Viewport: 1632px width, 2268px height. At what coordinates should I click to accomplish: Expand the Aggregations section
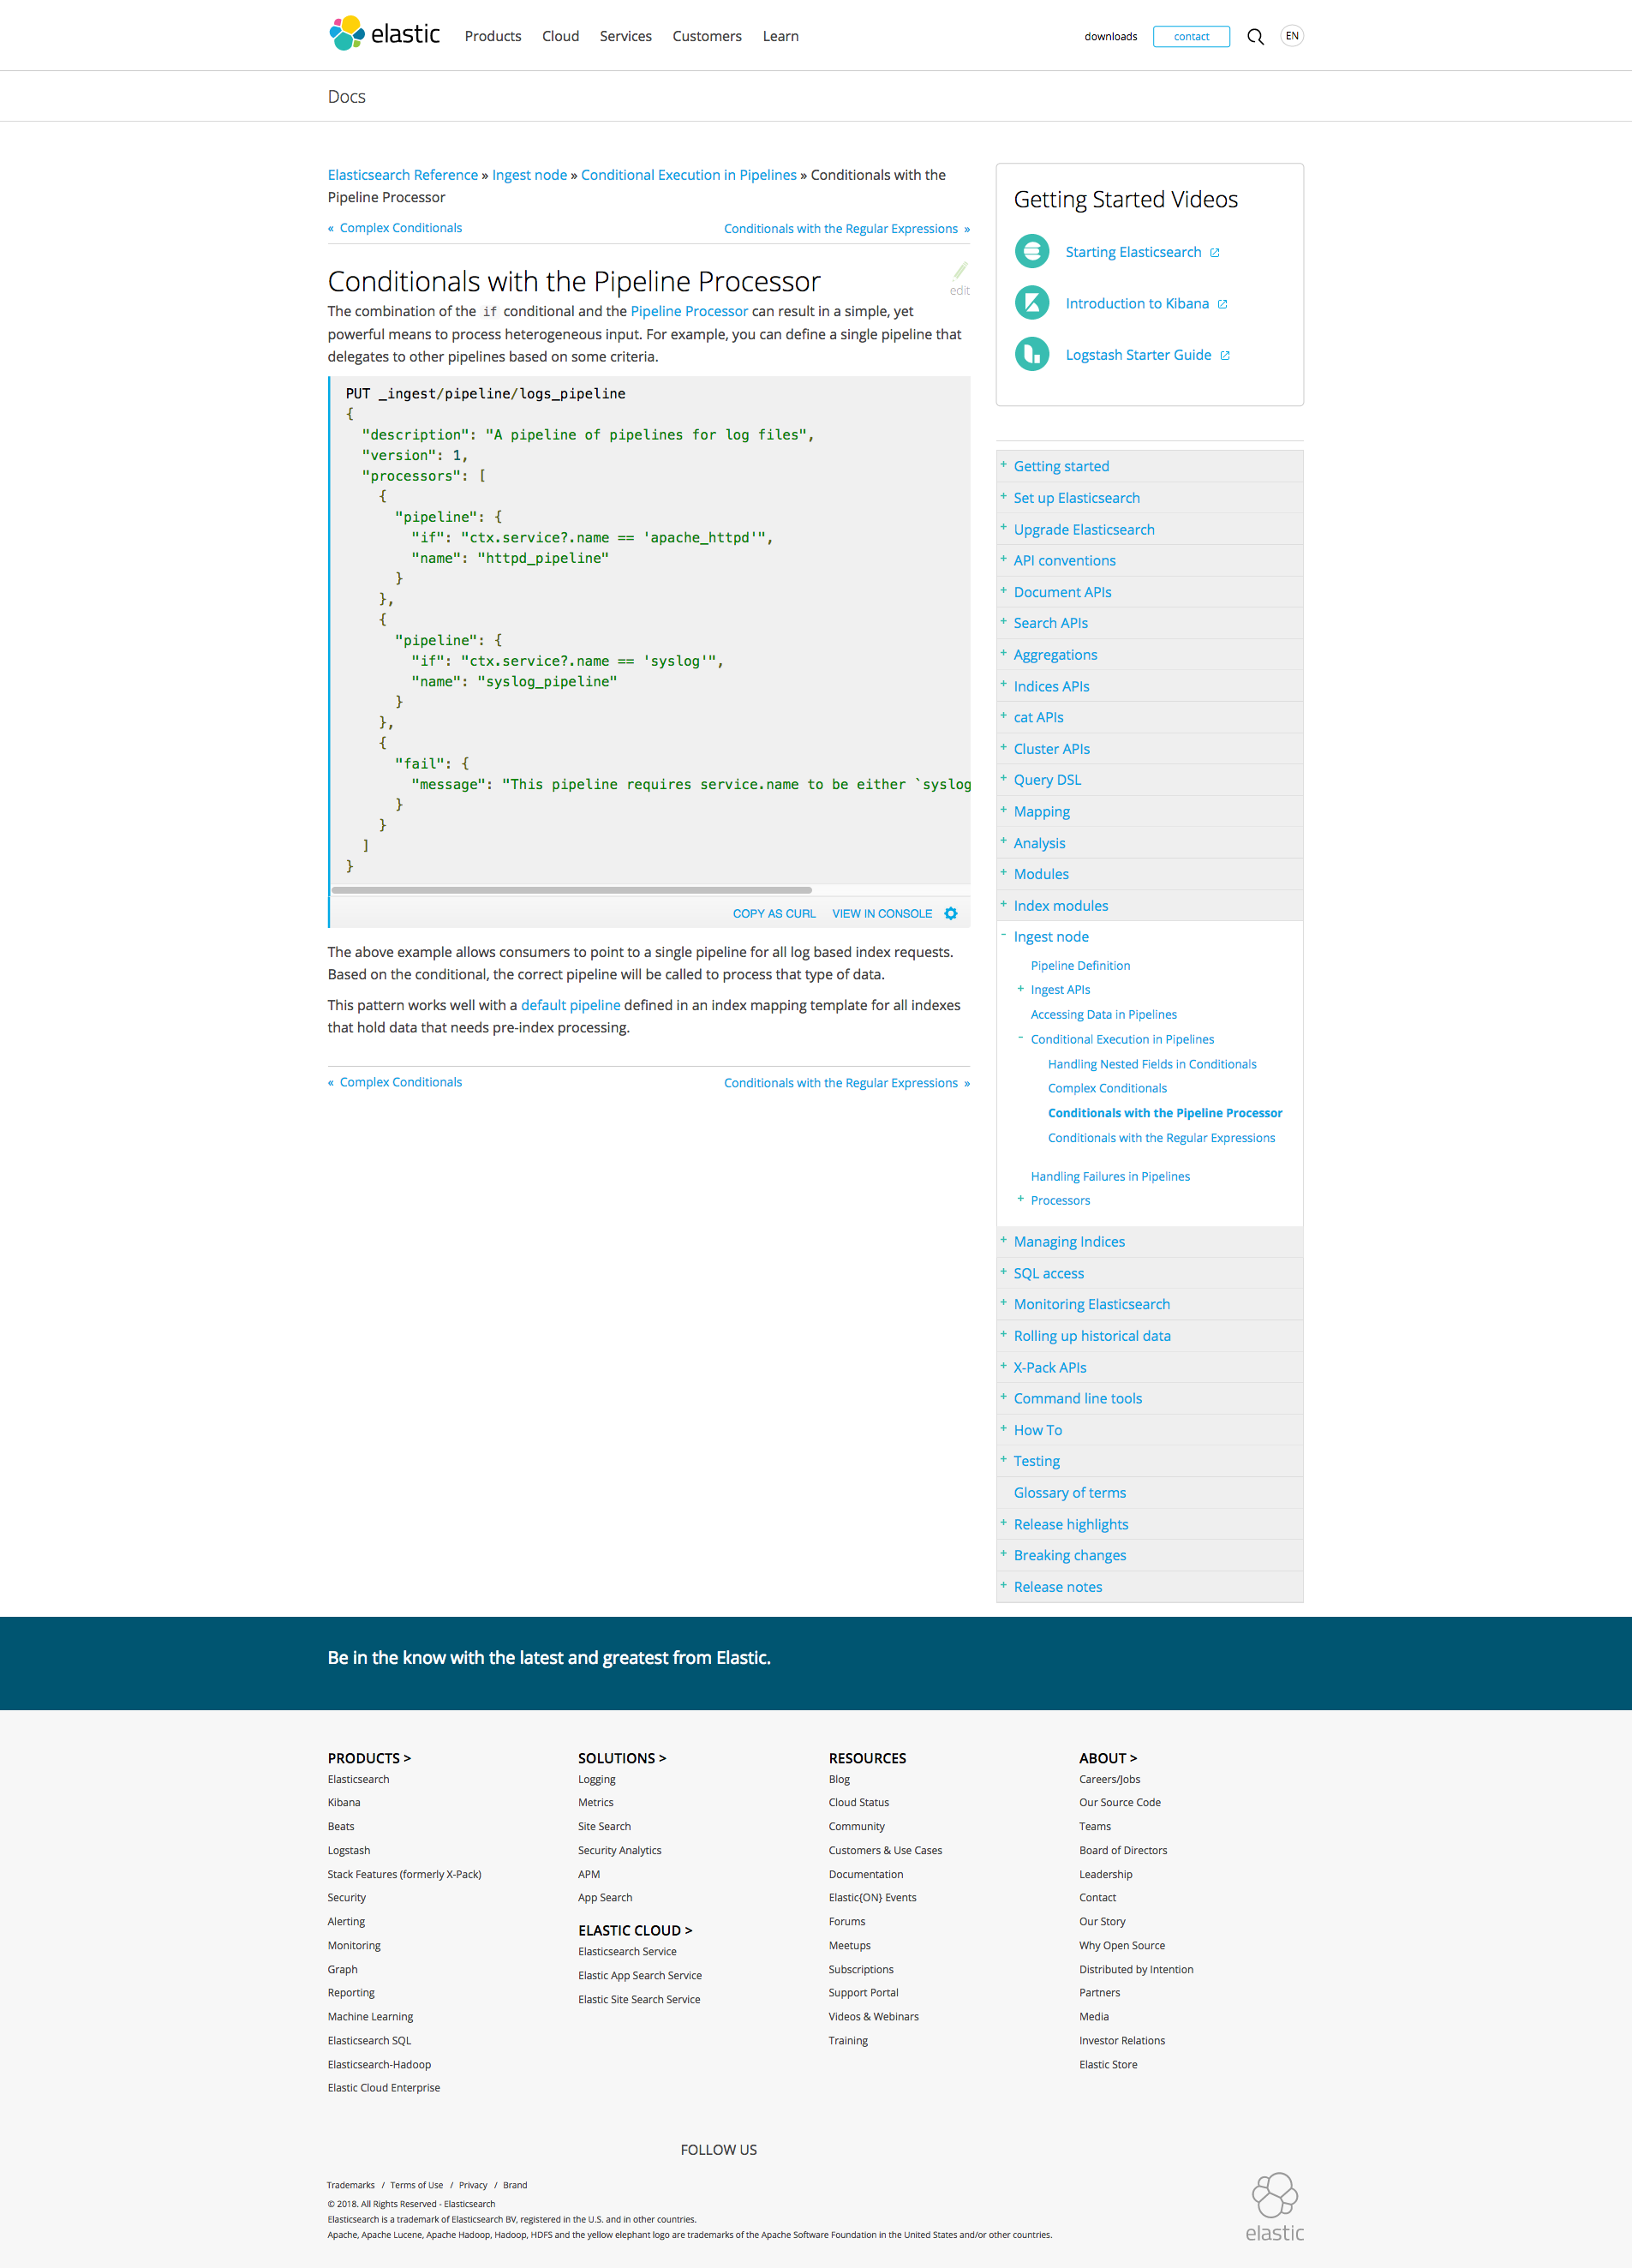pyautogui.click(x=1003, y=653)
